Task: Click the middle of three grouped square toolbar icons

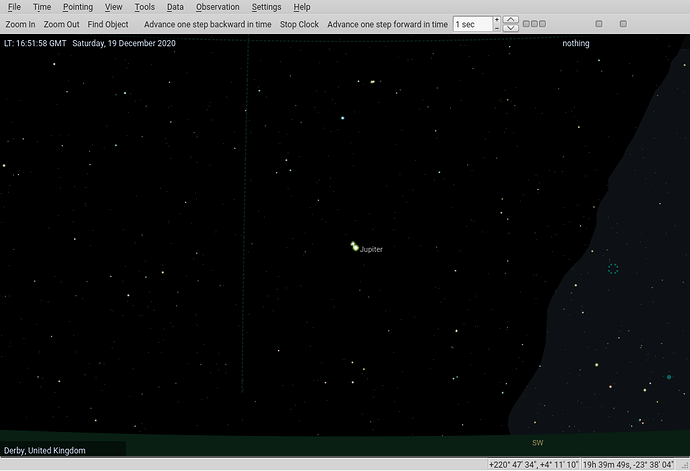Action: point(534,24)
